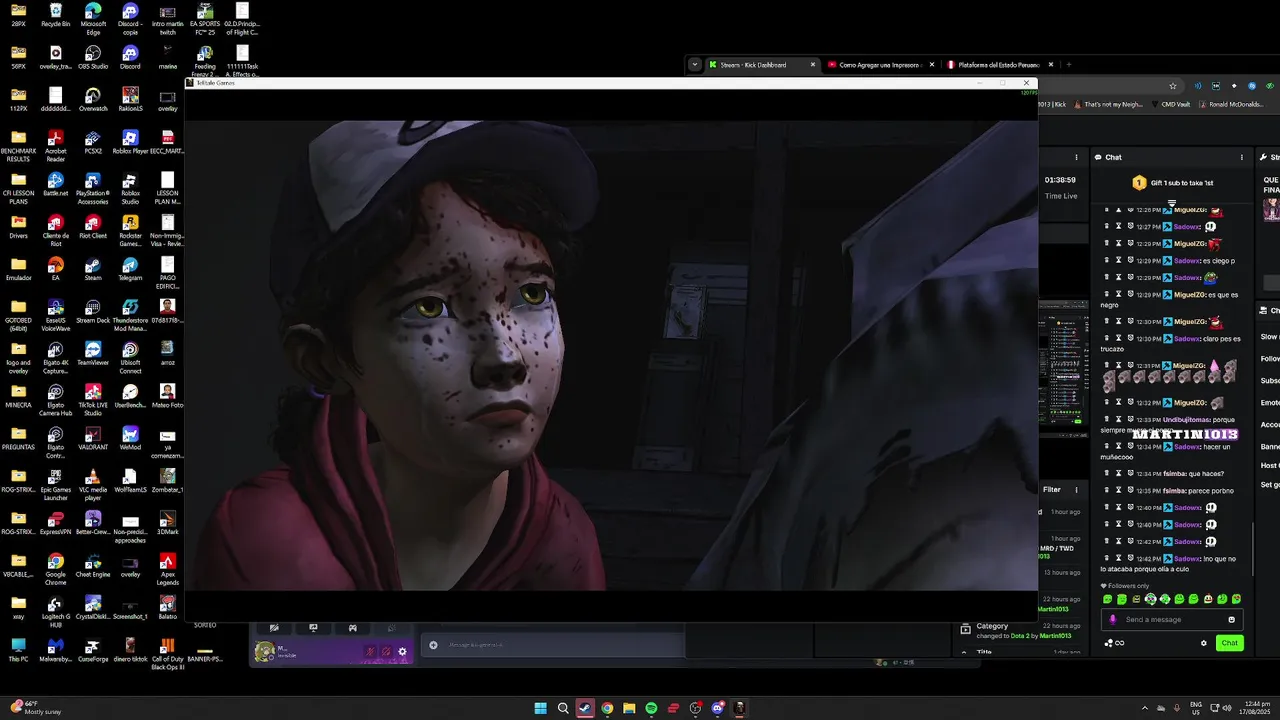Close the Stream - Kick Dashboard tab
The width and height of the screenshot is (1280, 720).
point(812,65)
